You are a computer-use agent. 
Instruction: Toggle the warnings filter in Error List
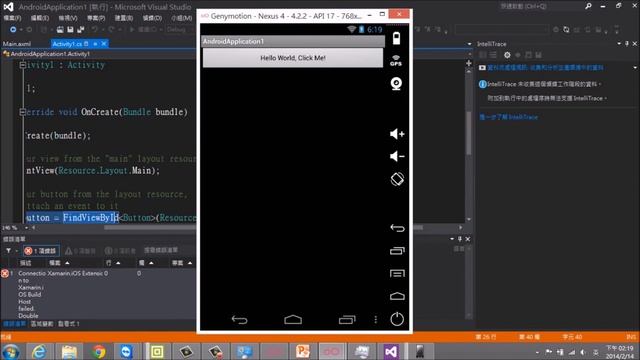click(x=80, y=251)
